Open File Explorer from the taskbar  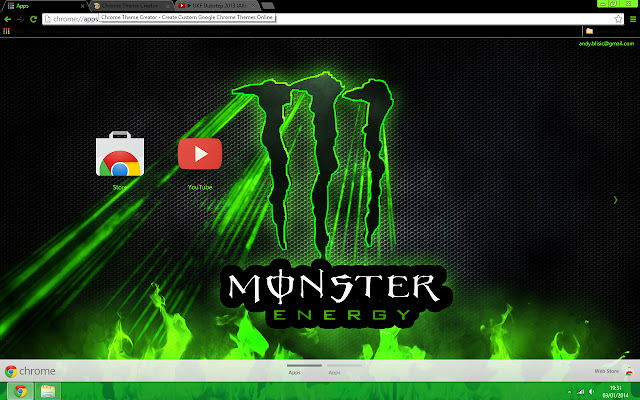point(47,391)
